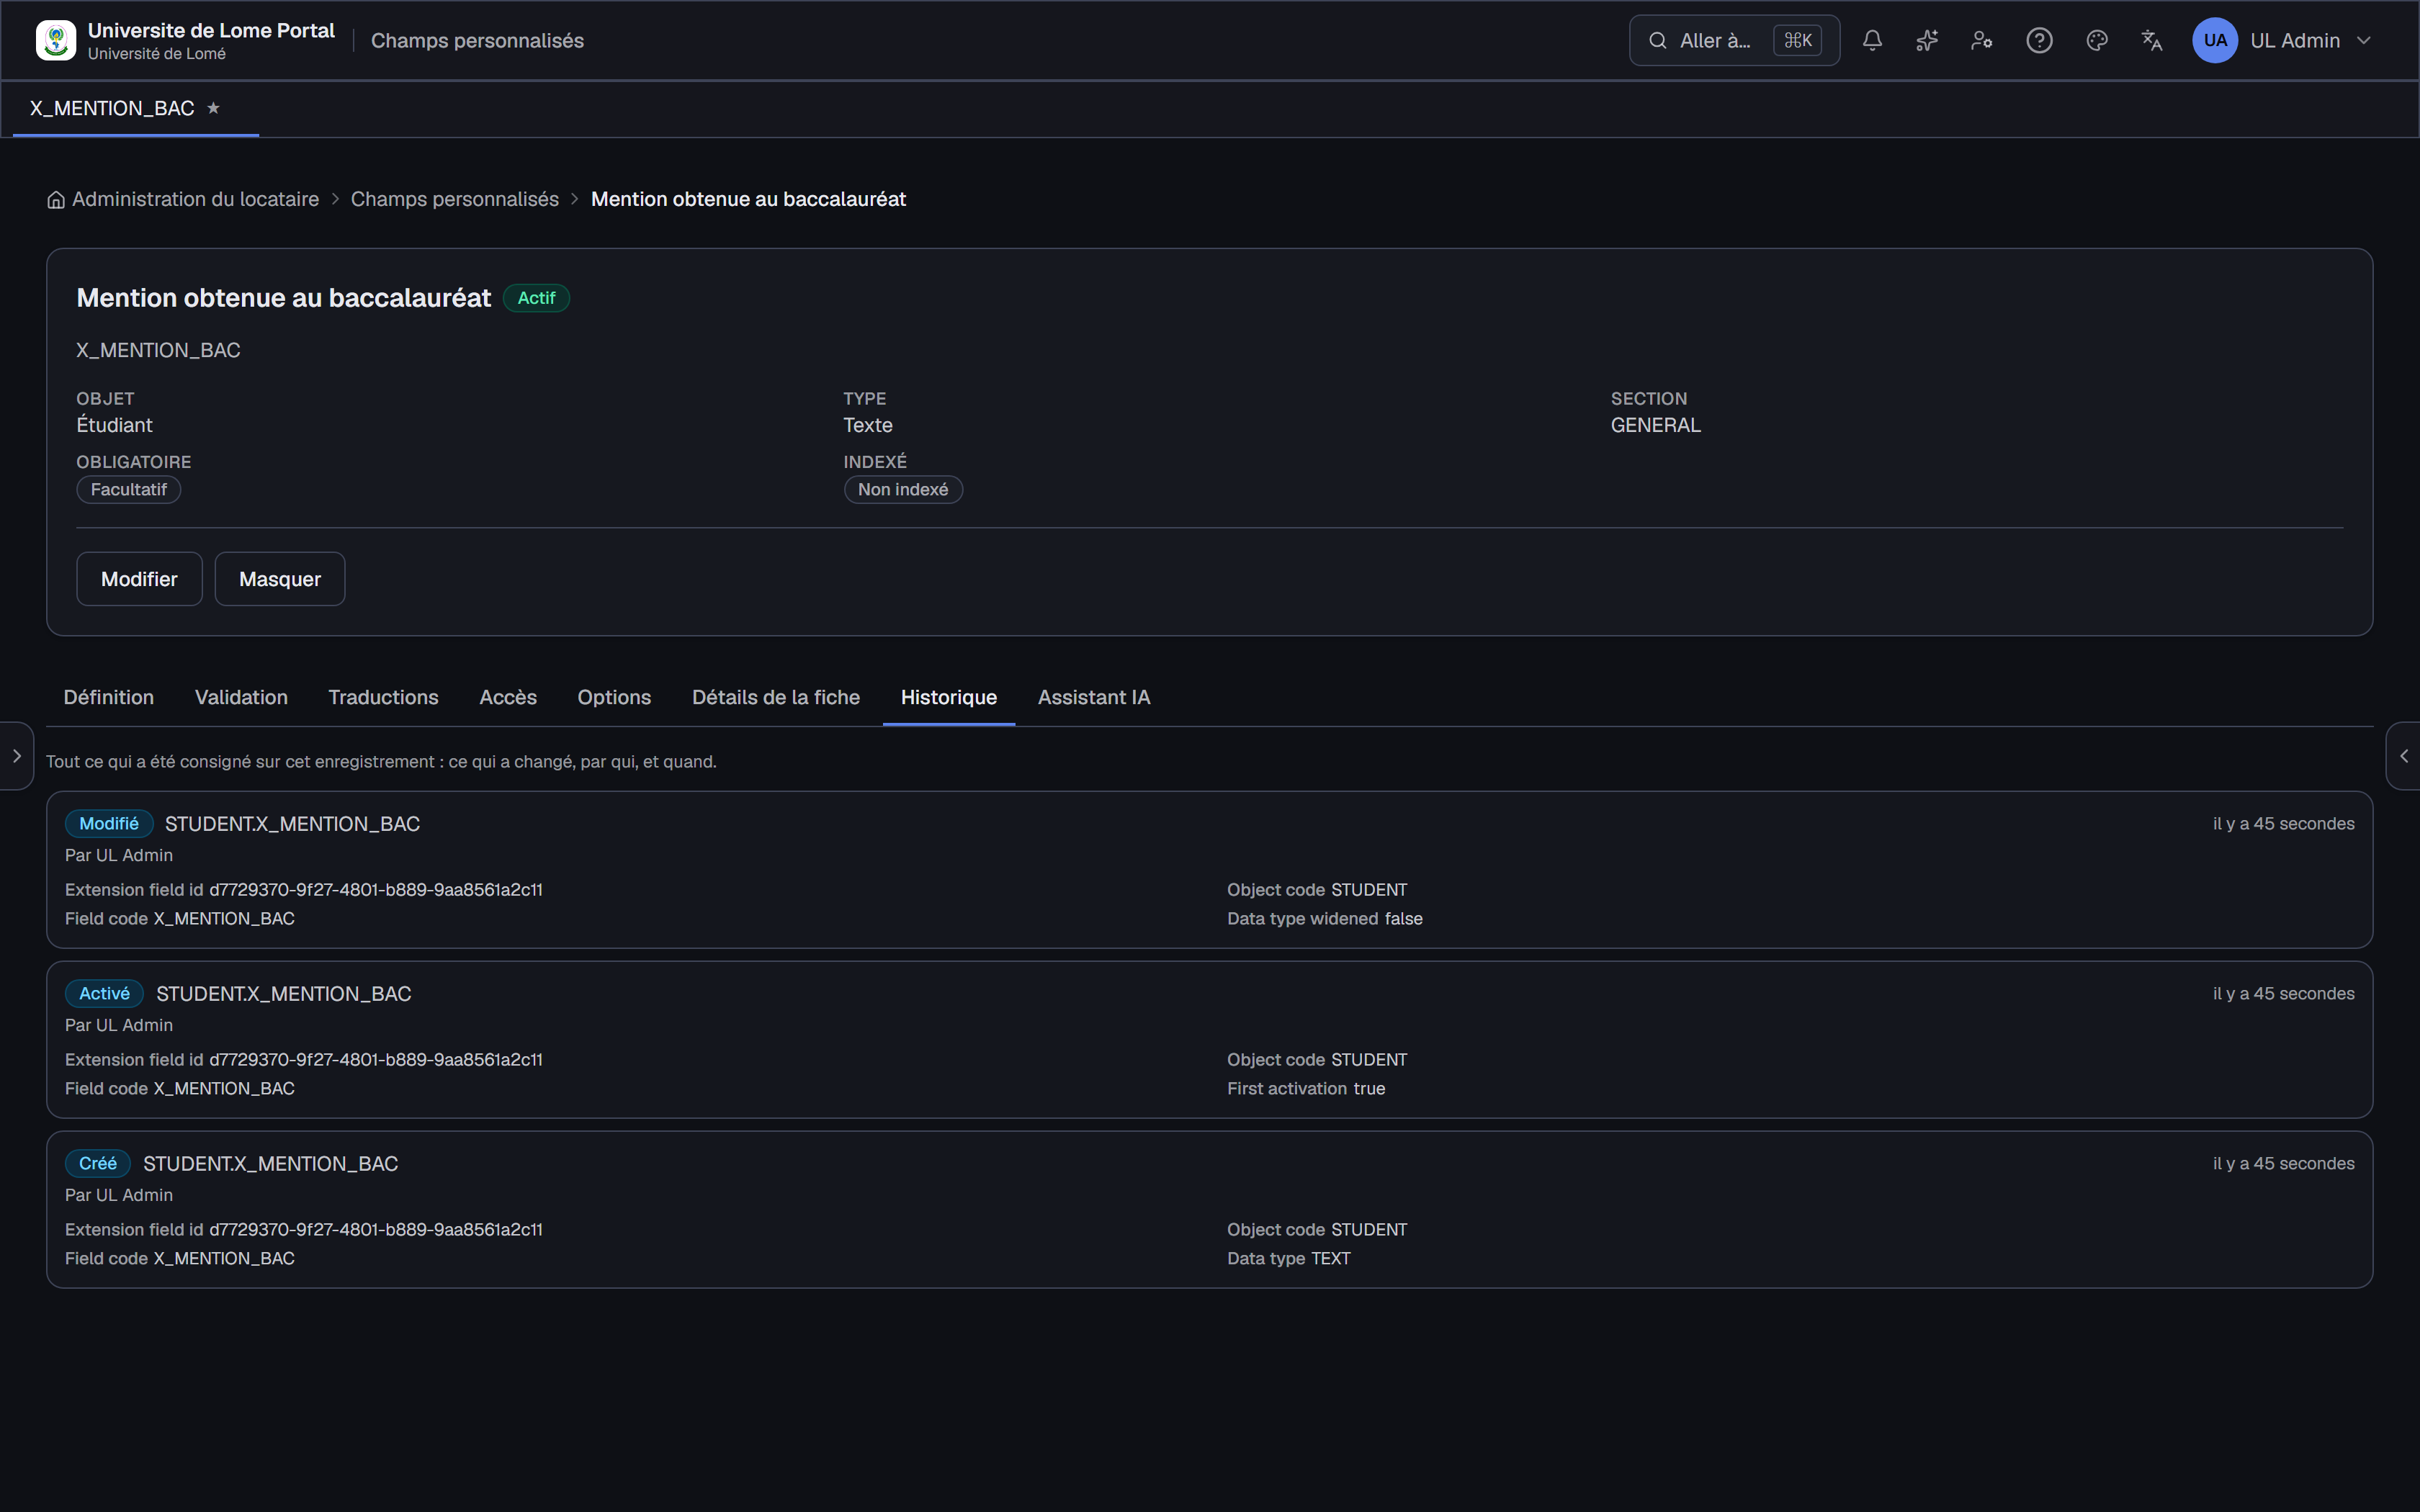The height and width of the screenshot is (1512, 2420).
Task: Open the notifications bell
Action: coord(1872,40)
